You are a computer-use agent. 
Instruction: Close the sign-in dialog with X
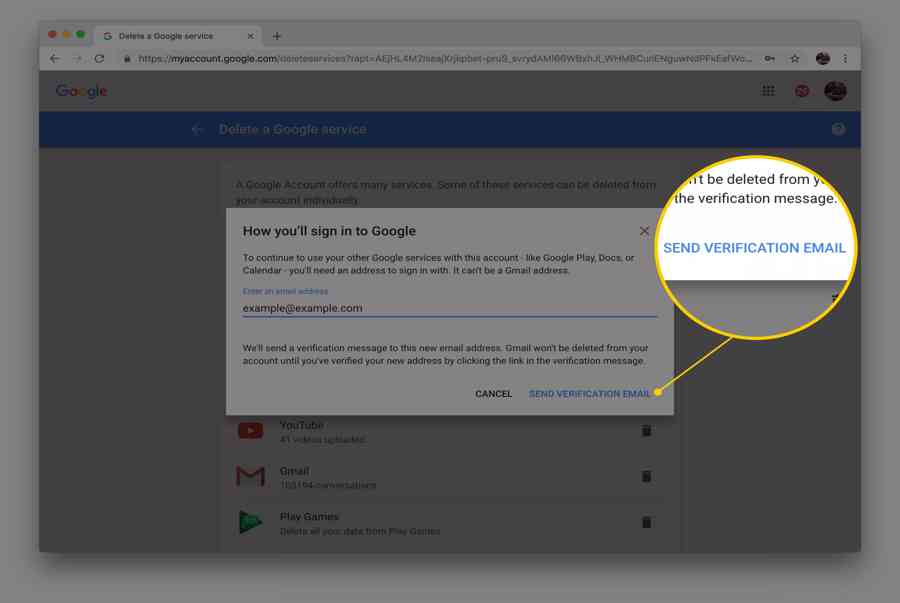[644, 231]
